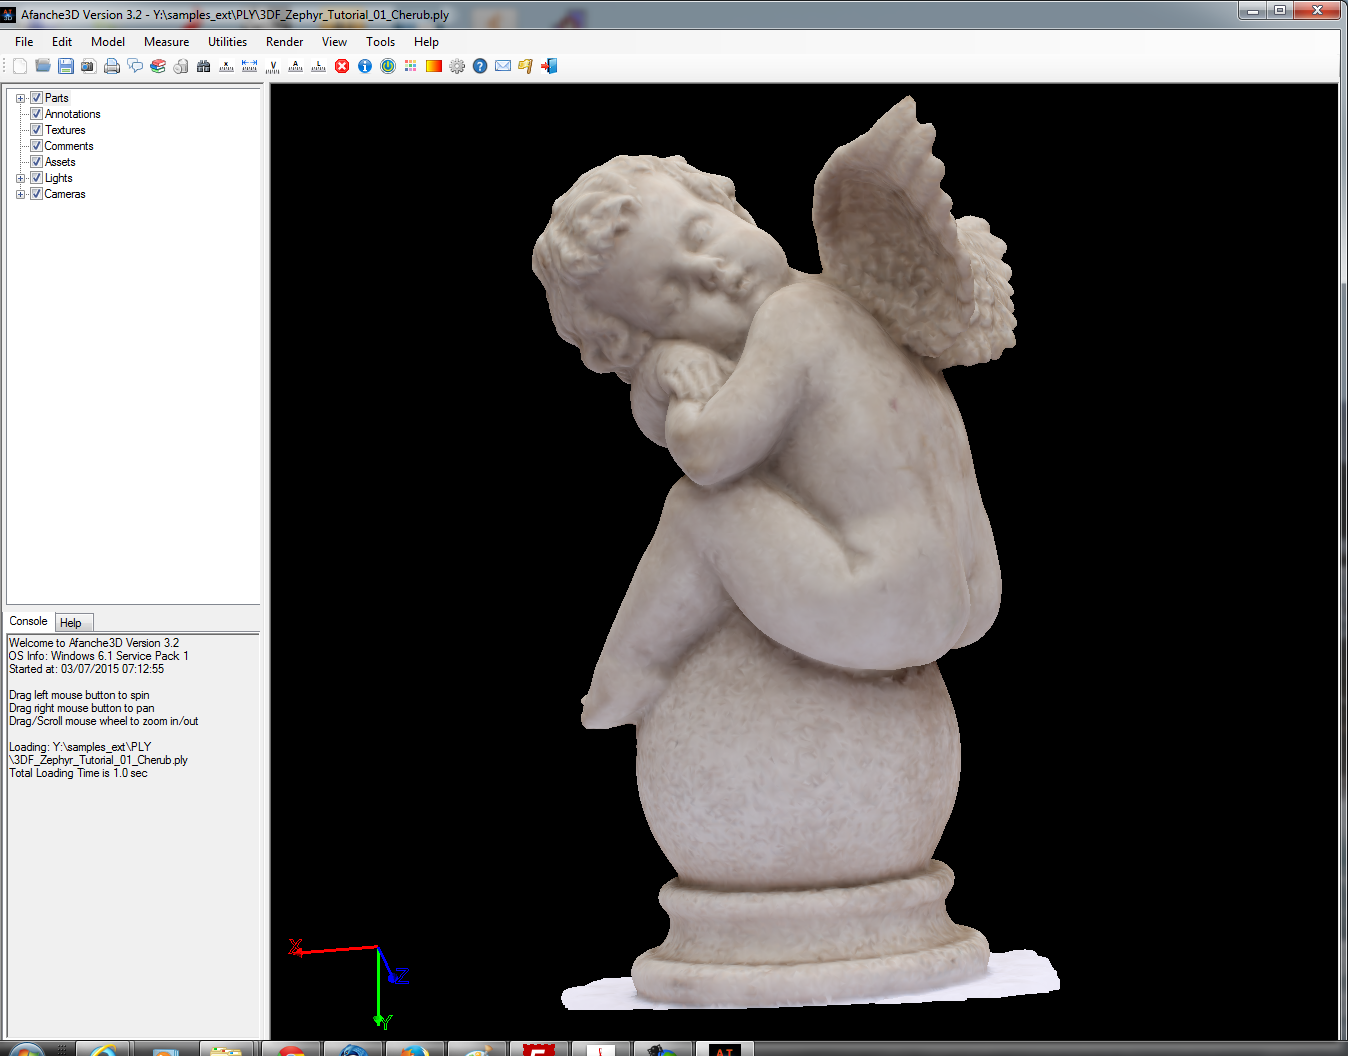Click the exit door icon
1348x1056 pixels.
[x=549, y=66]
